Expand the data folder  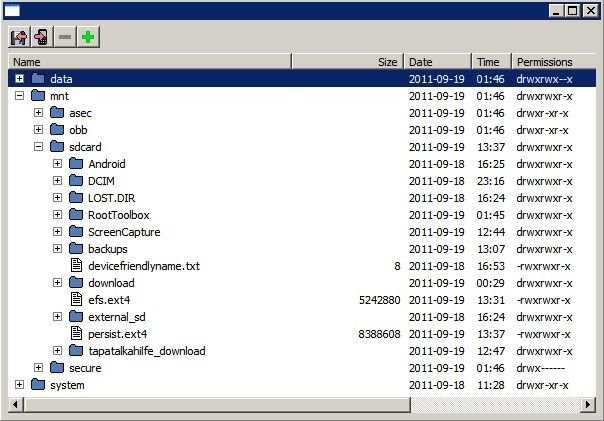[x=19, y=79]
